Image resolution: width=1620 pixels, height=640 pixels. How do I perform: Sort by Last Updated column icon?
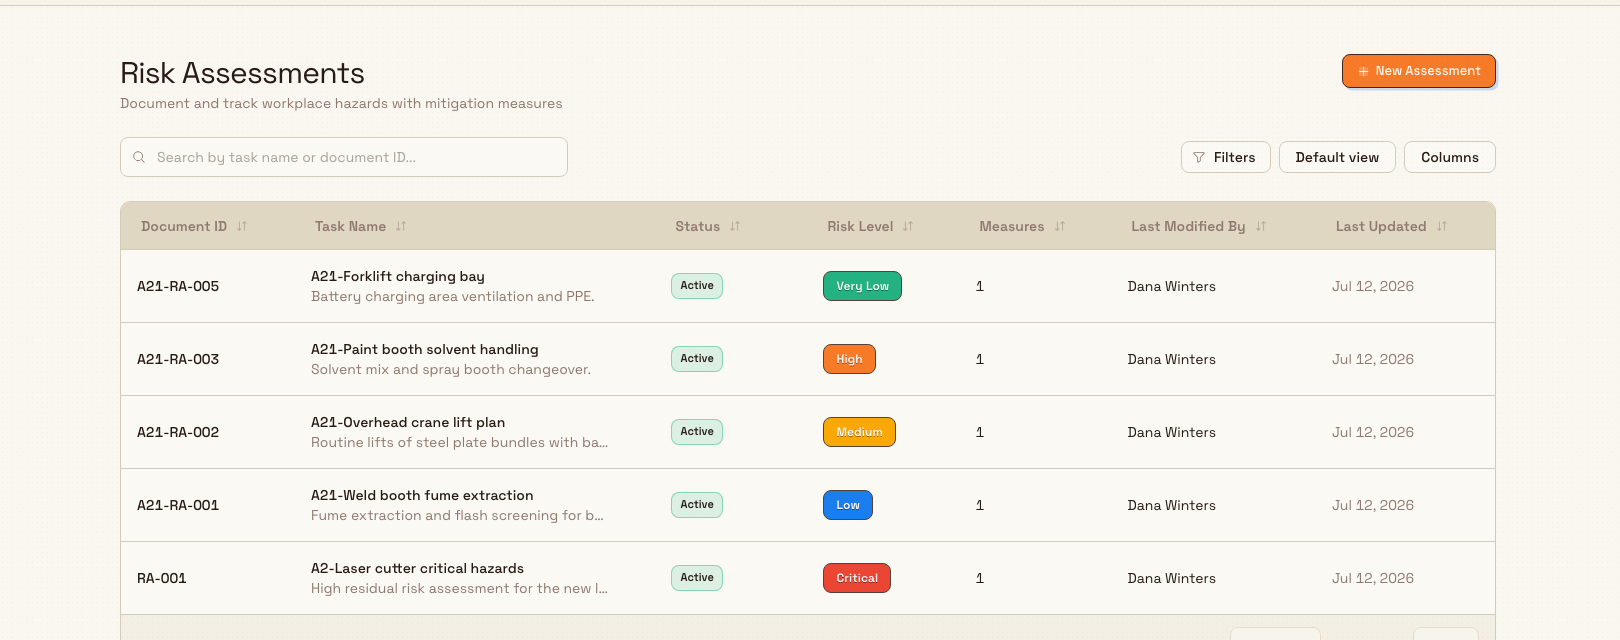(x=1442, y=226)
